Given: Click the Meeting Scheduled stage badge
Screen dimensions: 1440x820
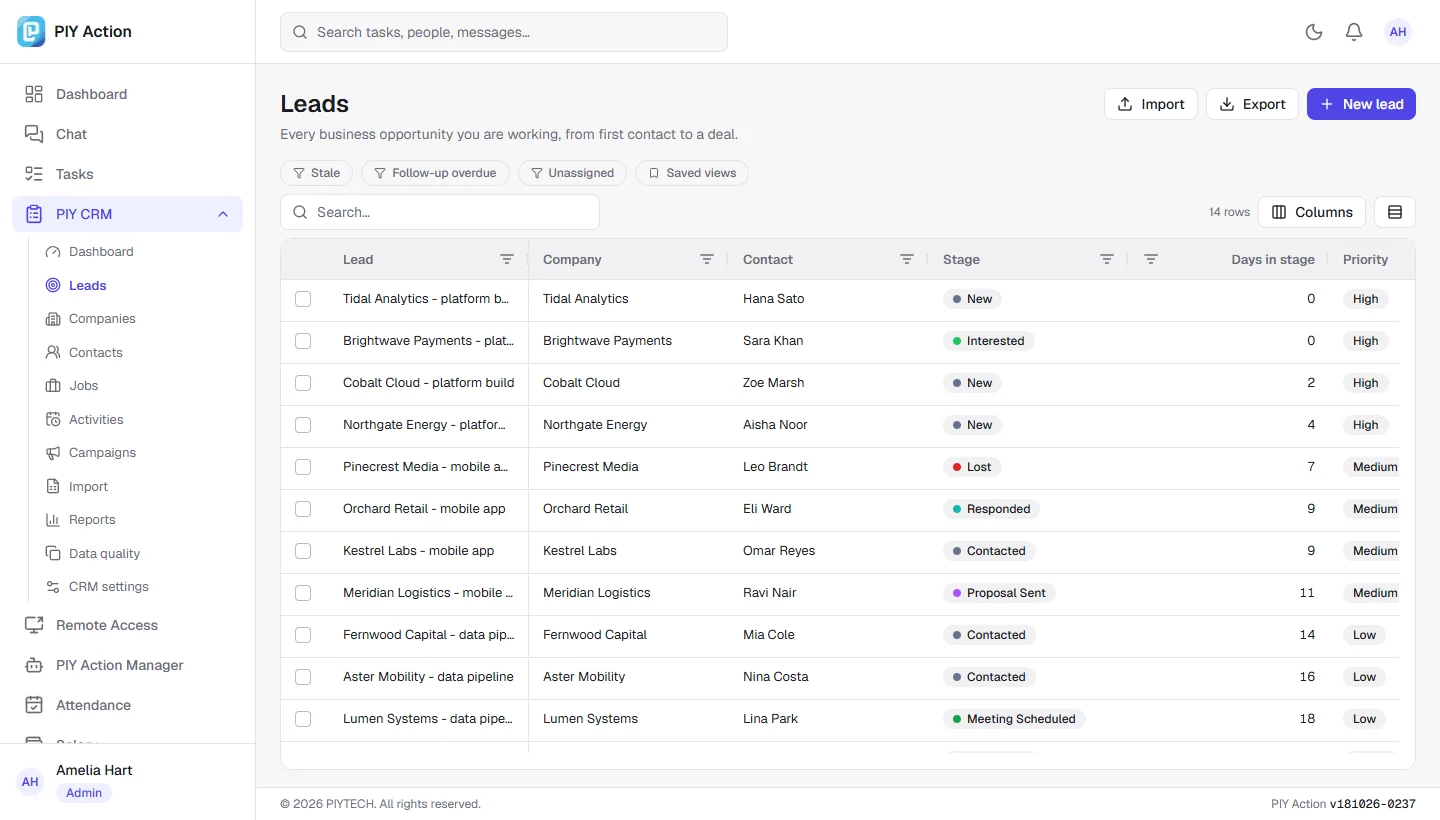Looking at the screenshot, I should coord(1014,719).
